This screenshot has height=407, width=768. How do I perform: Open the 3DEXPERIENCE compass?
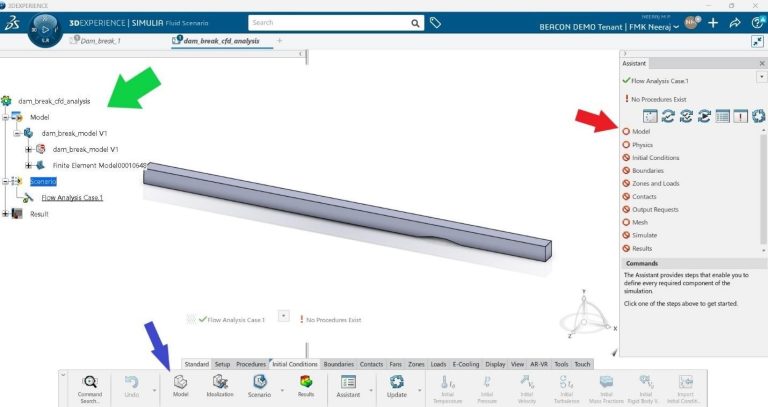tap(45, 30)
